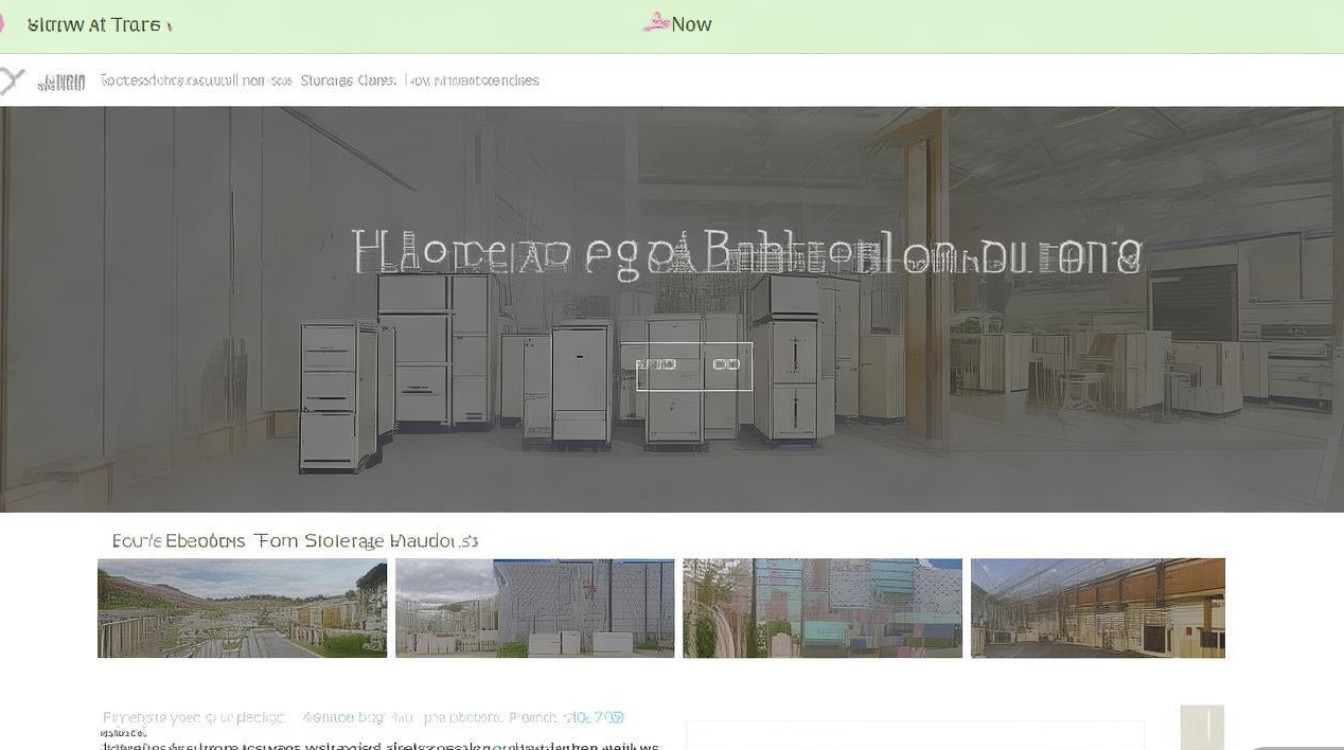Open the small dropdown arrow after banner title
Screen dimensions: 1344x750
[x=169, y=27]
